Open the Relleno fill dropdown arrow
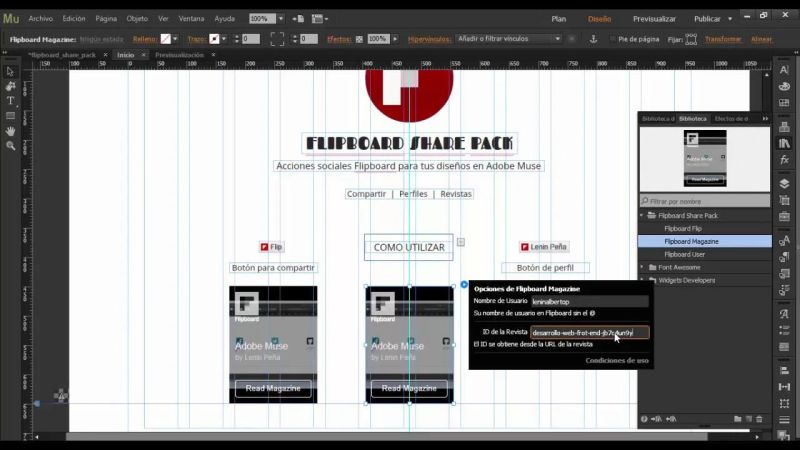 175,39
